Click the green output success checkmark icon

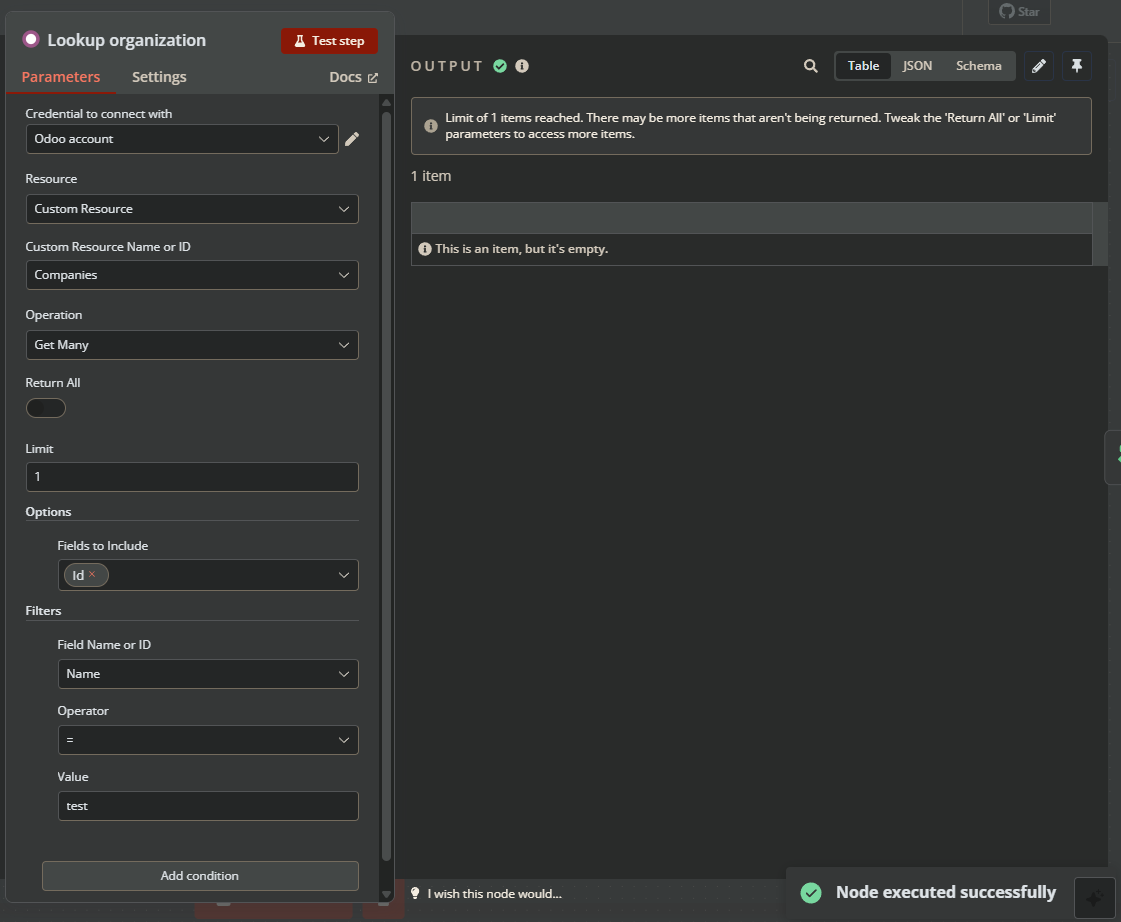(500, 66)
